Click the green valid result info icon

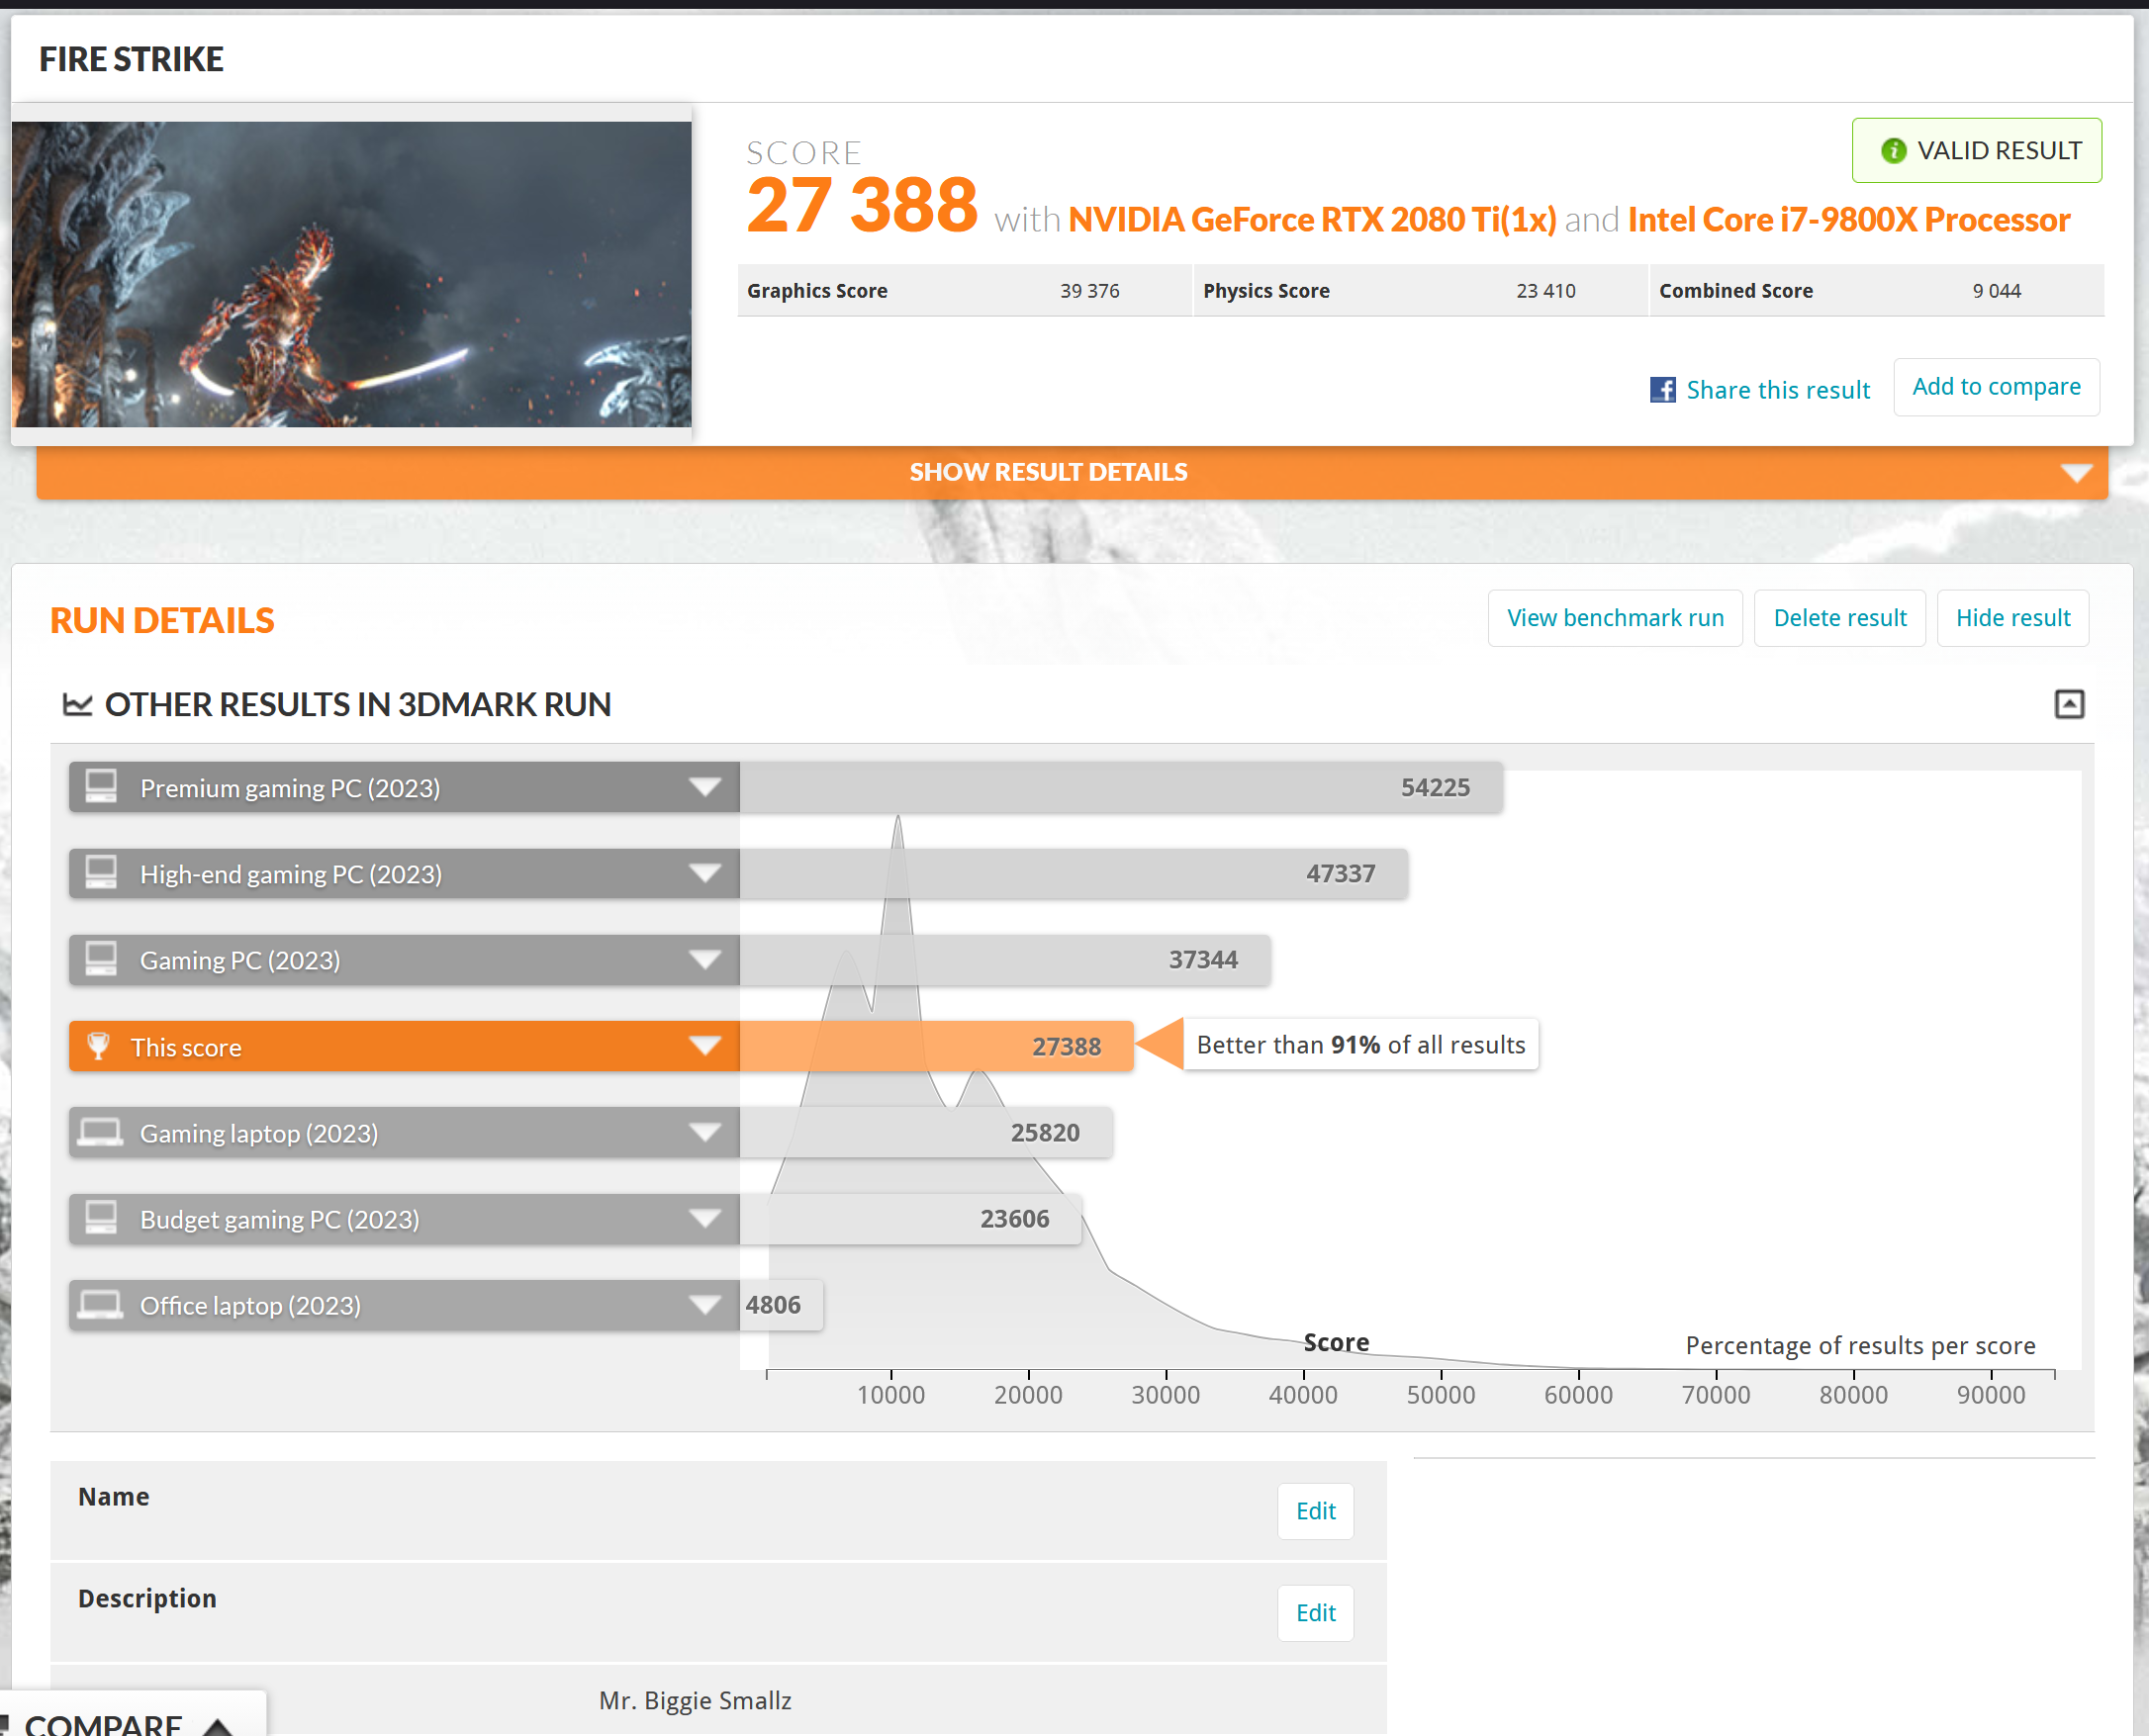point(1893,151)
